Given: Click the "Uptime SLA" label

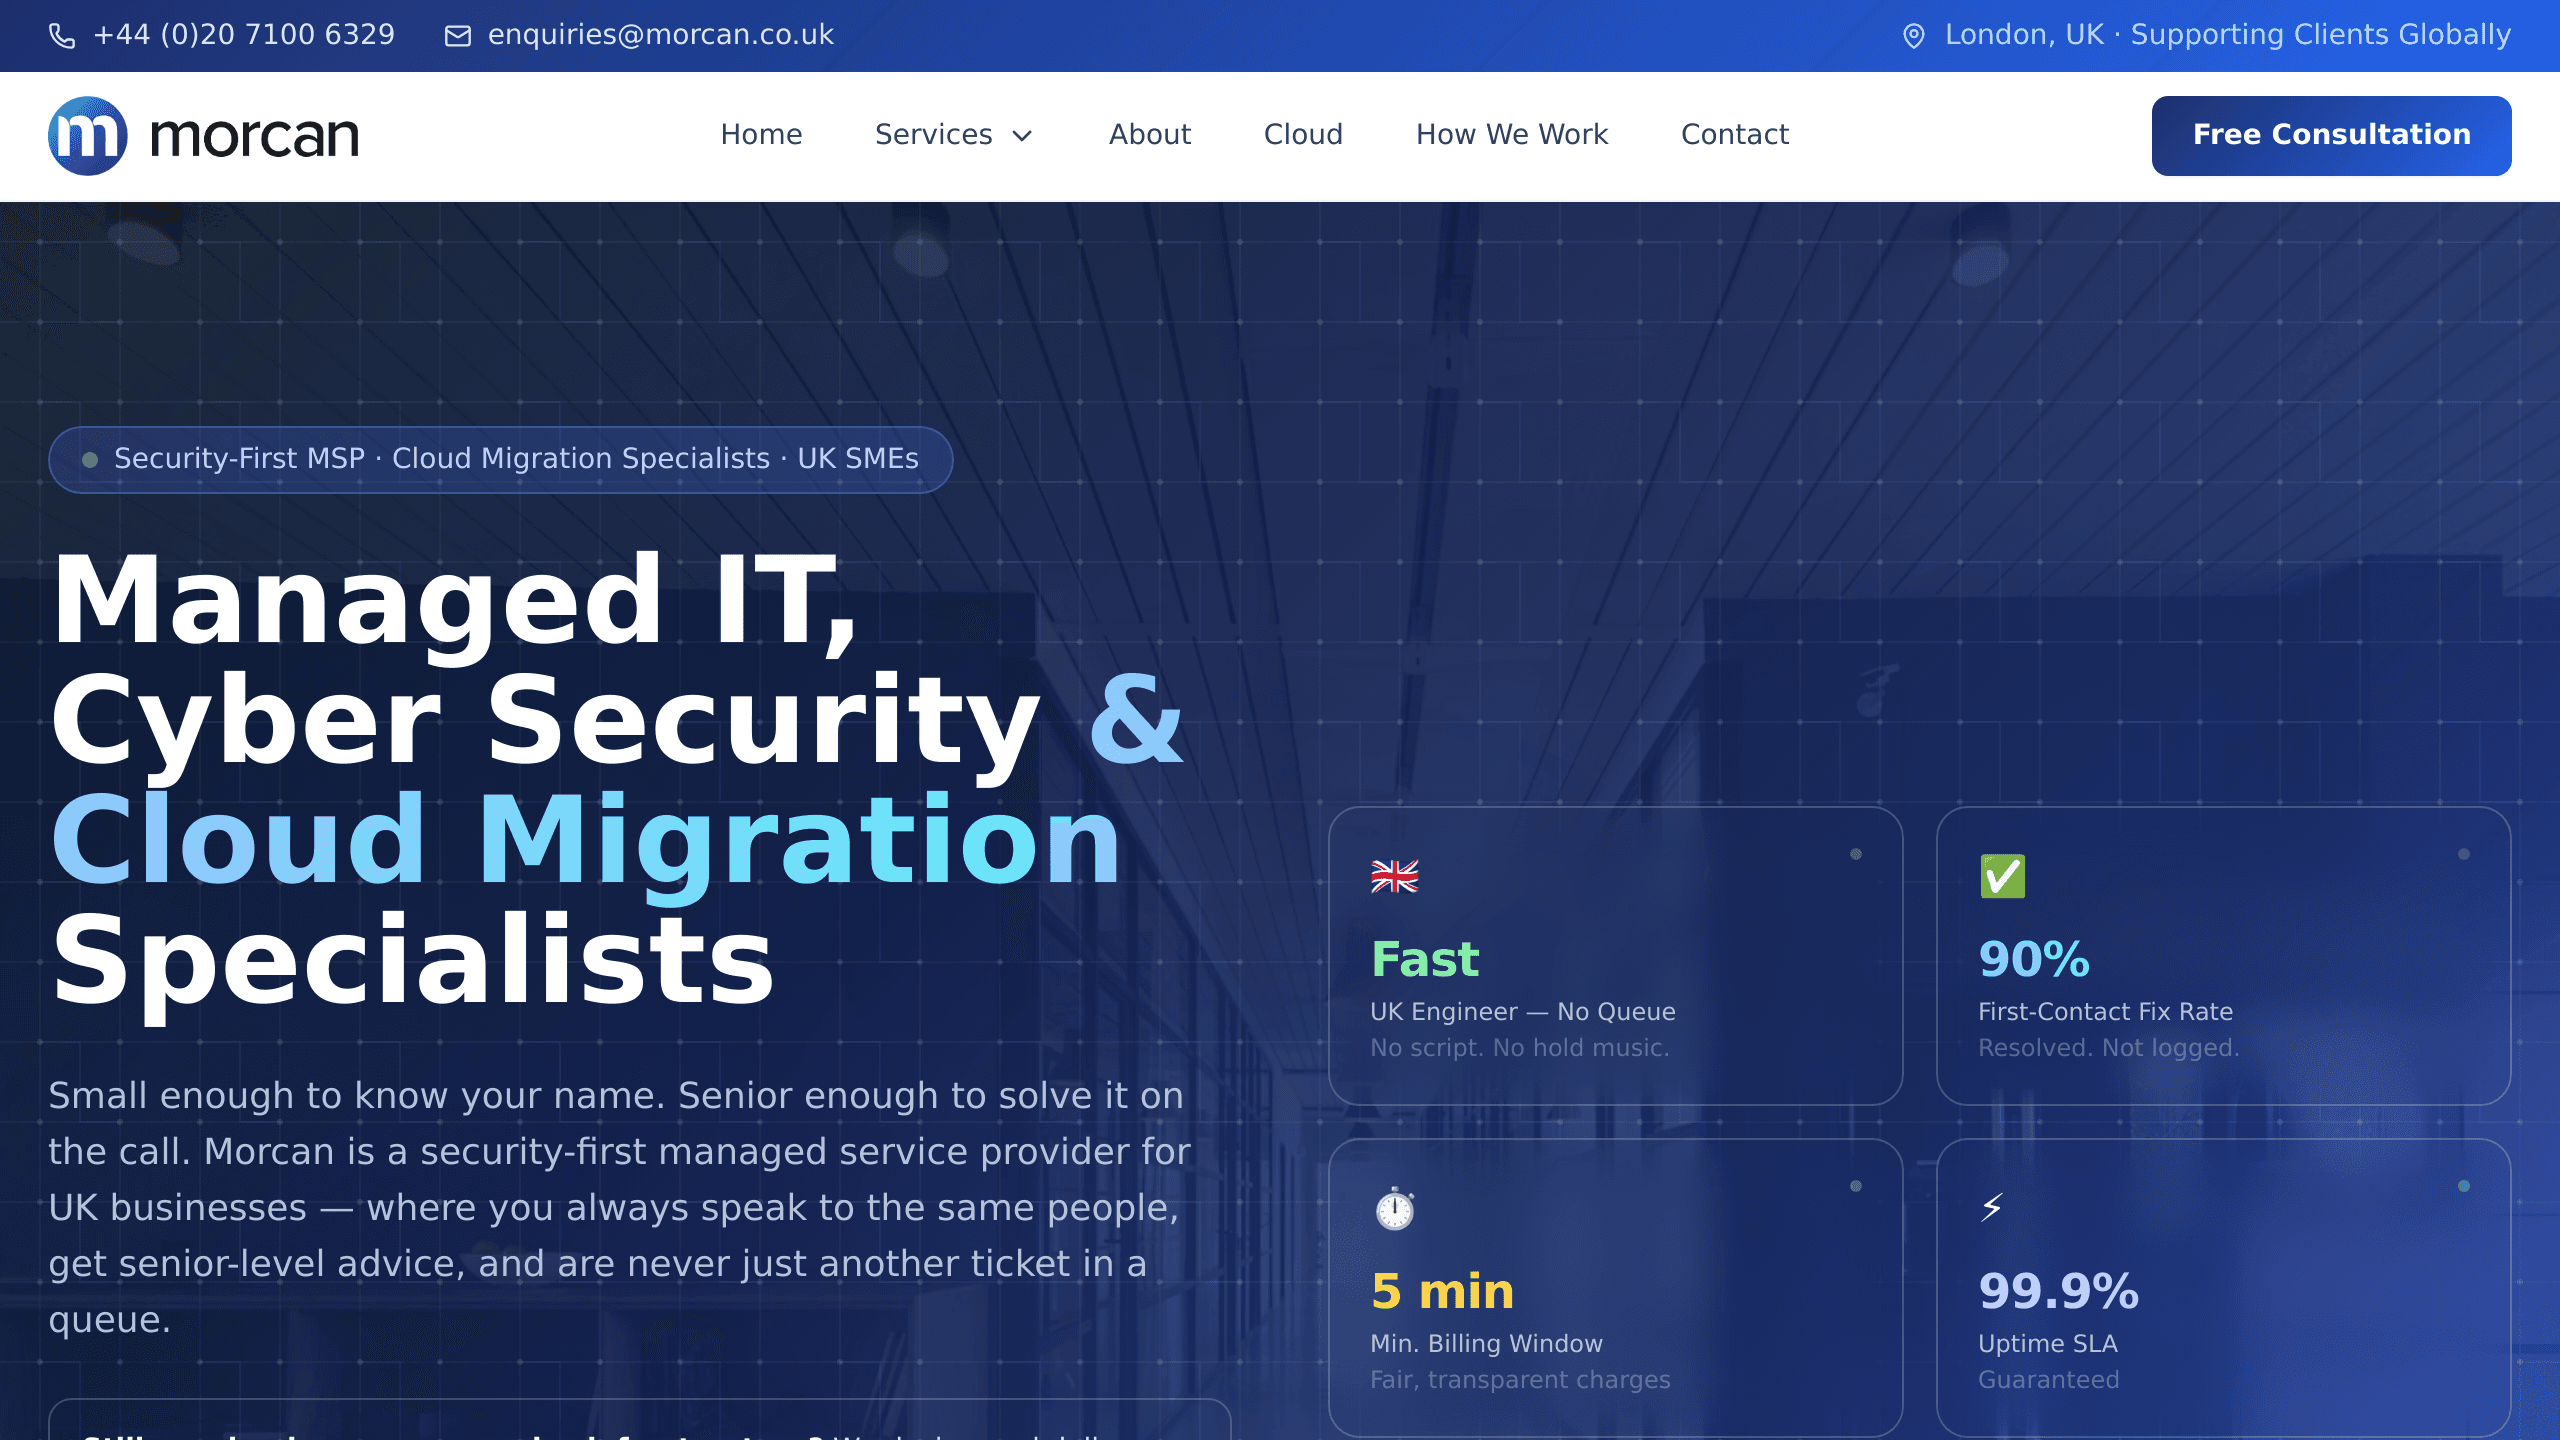Looking at the screenshot, I should point(2048,1344).
